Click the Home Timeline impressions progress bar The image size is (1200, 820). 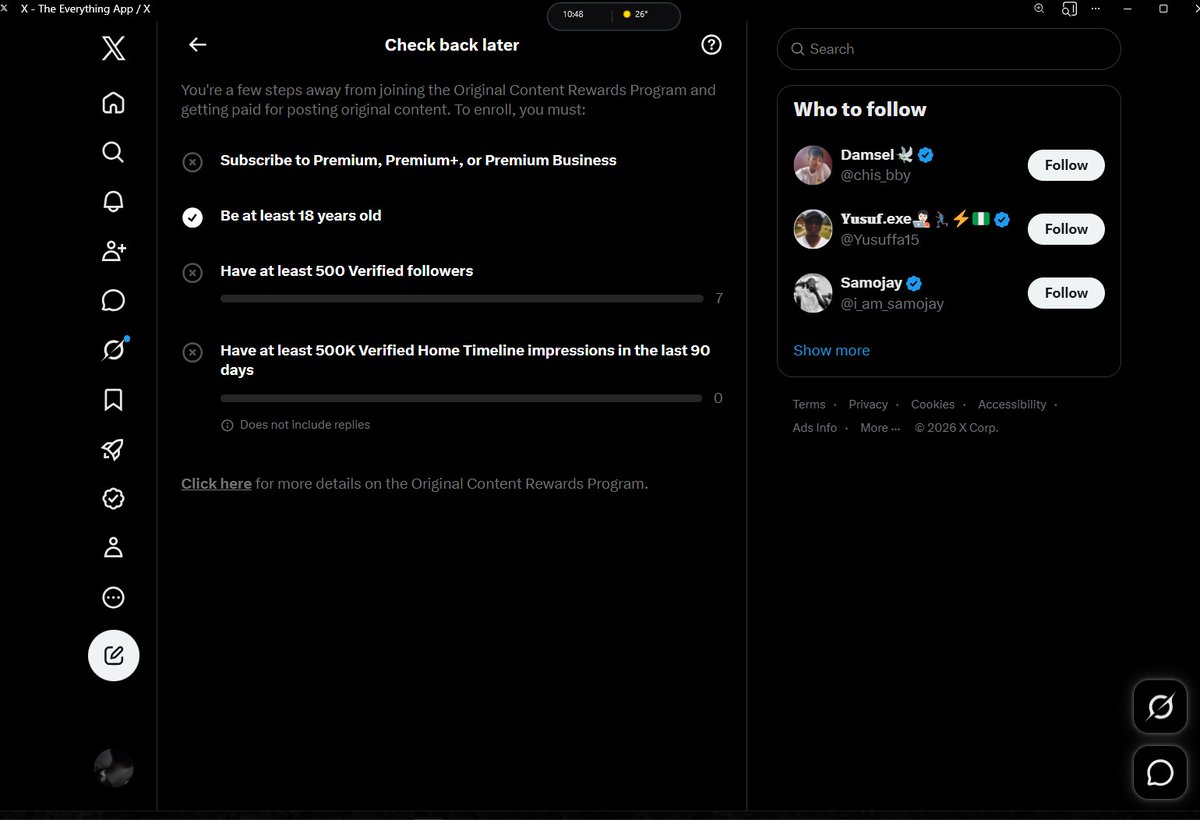click(462, 398)
